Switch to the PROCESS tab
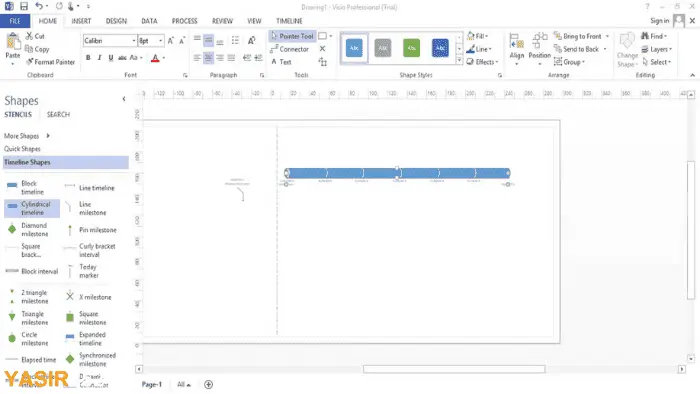Viewport: 700px width, 394px height. tap(184, 21)
